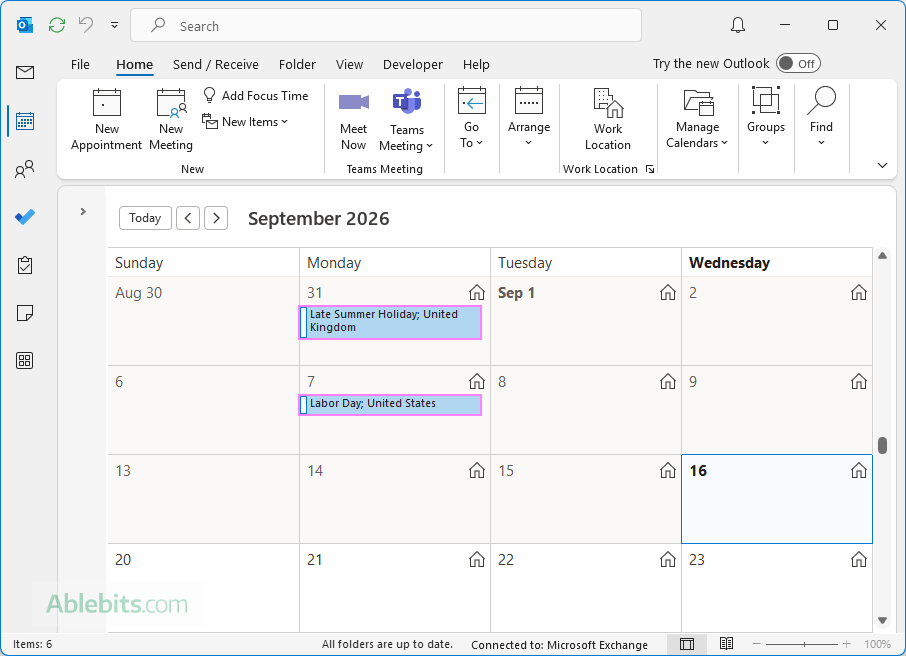Viewport: 906px width, 656px height.
Task: Click the Today button
Action: tap(145, 218)
